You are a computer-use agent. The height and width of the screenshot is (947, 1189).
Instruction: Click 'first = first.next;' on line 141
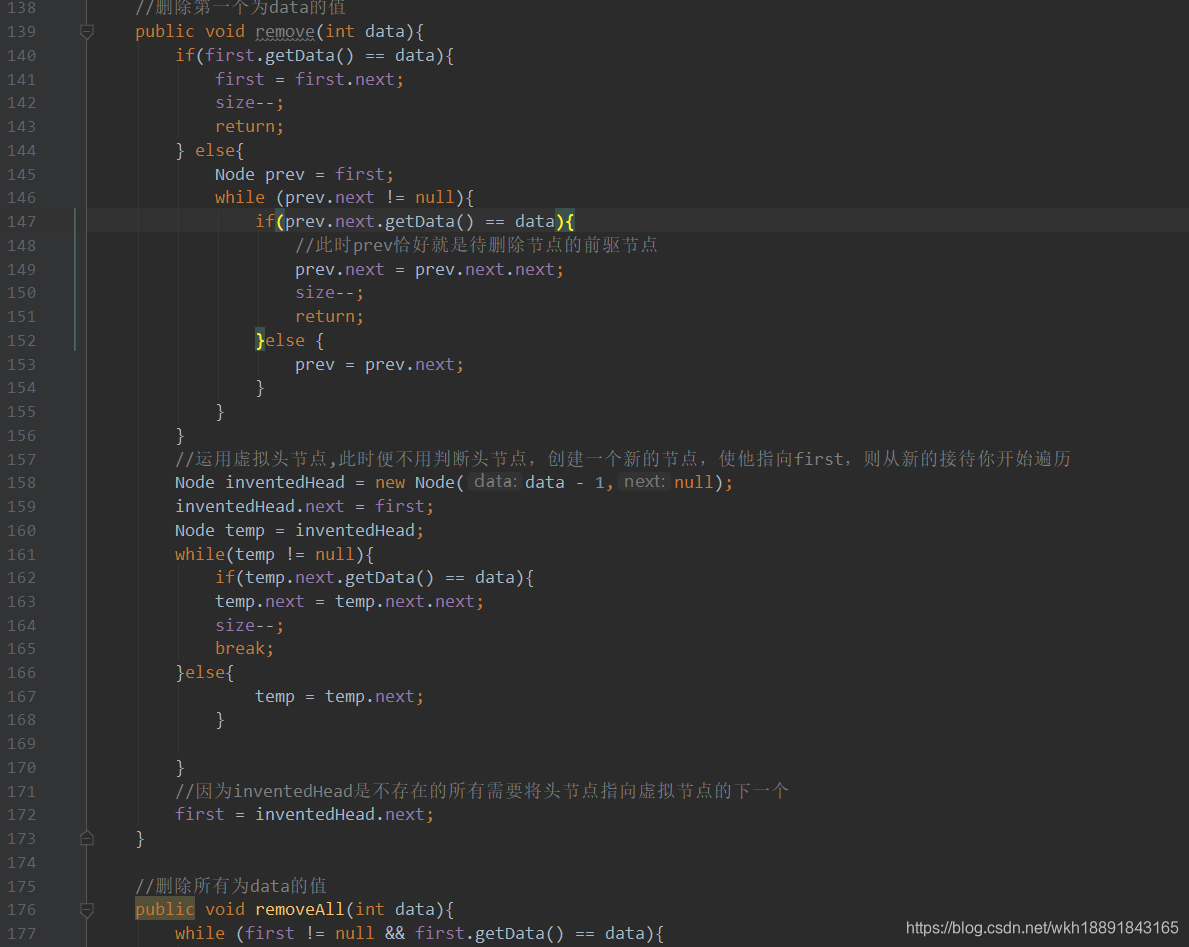(309, 80)
